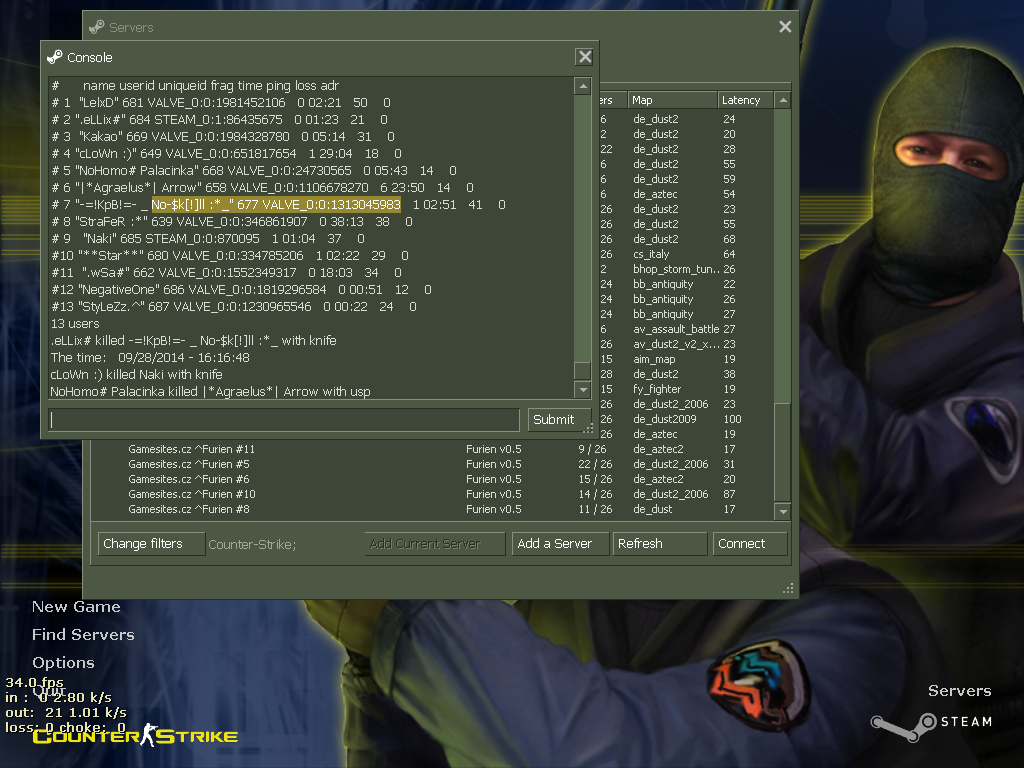Click the Servers window corner grip
Image resolution: width=1024 pixels, height=768 pixels.
[788, 588]
